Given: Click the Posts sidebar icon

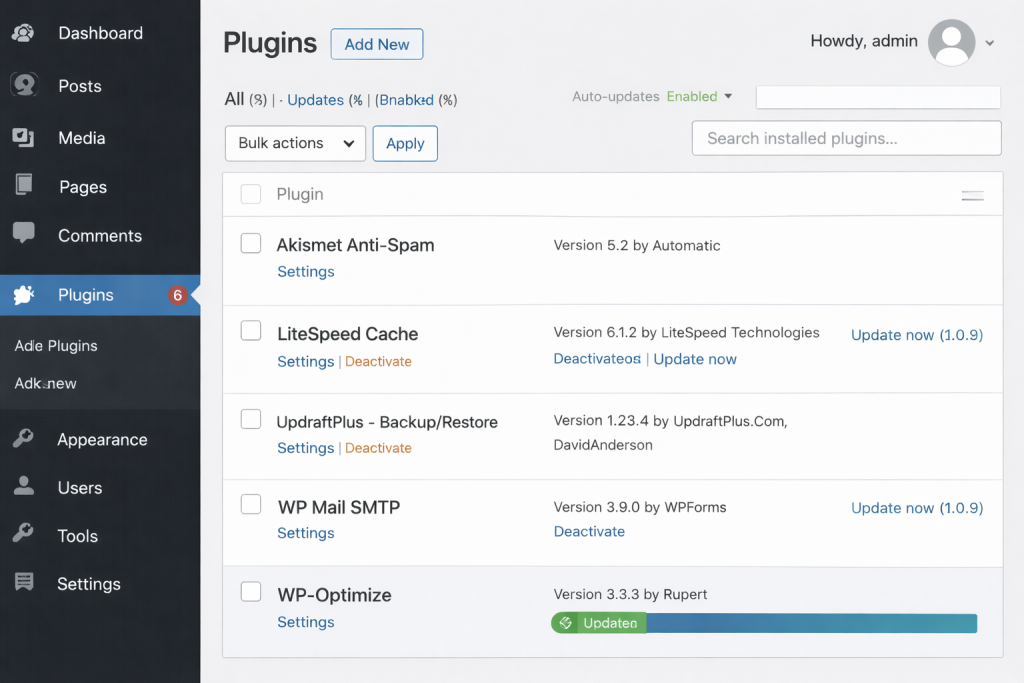Looking at the screenshot, I should point(24,85).
